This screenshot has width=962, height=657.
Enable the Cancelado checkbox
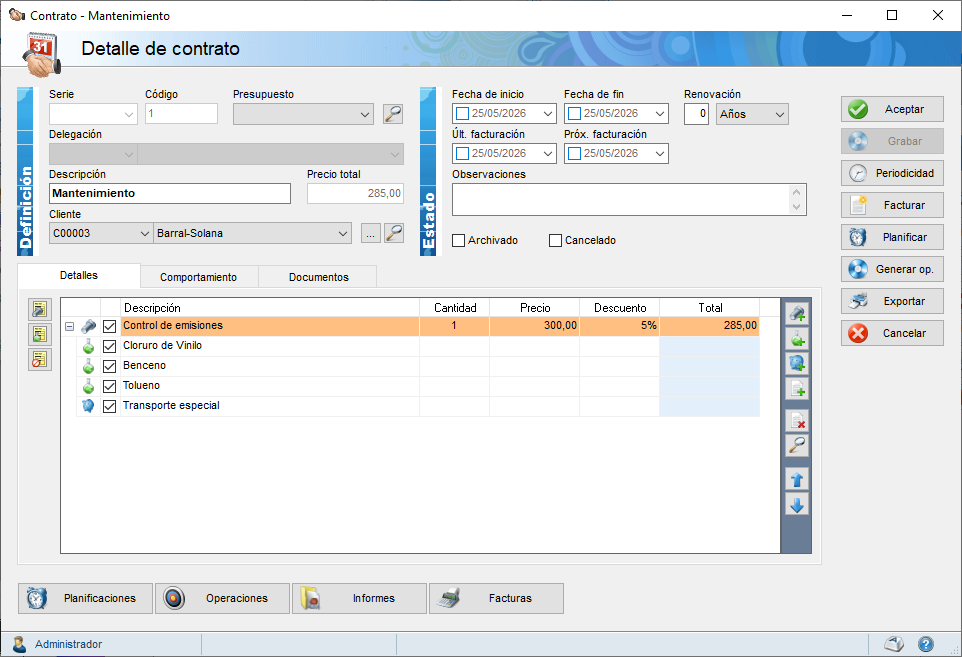[555, 240]
